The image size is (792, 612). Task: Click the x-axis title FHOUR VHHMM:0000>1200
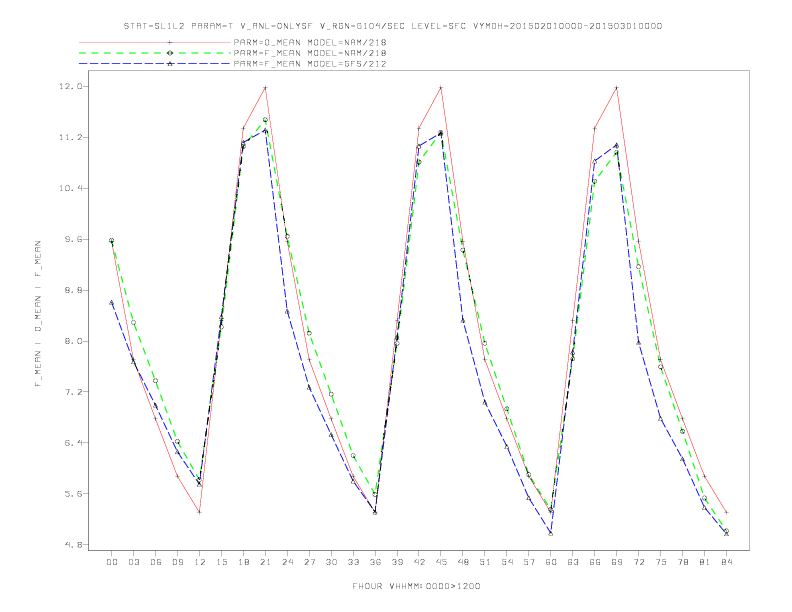click(416, 586)
